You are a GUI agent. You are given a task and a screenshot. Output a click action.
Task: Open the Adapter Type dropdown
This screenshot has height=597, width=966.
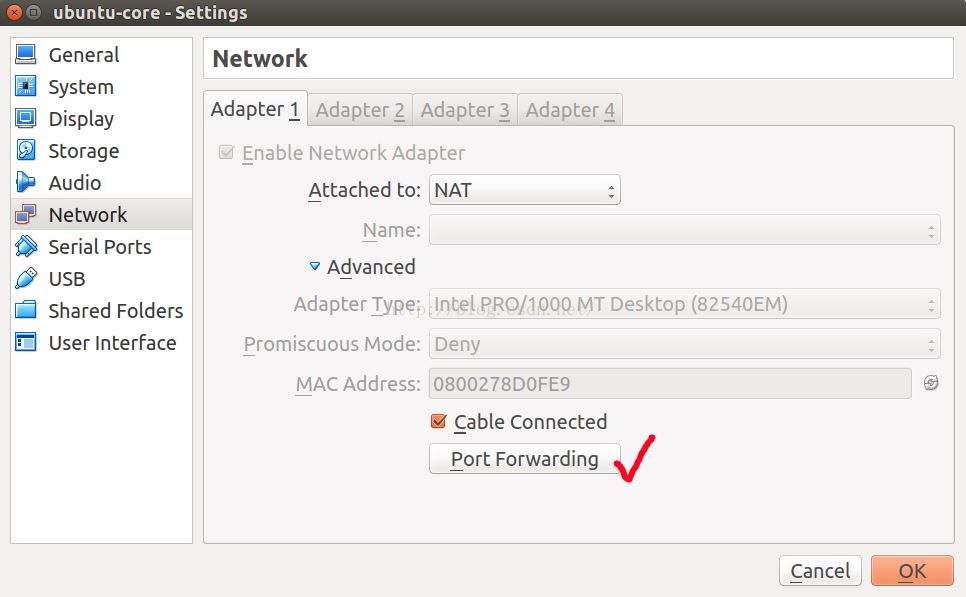684,304
